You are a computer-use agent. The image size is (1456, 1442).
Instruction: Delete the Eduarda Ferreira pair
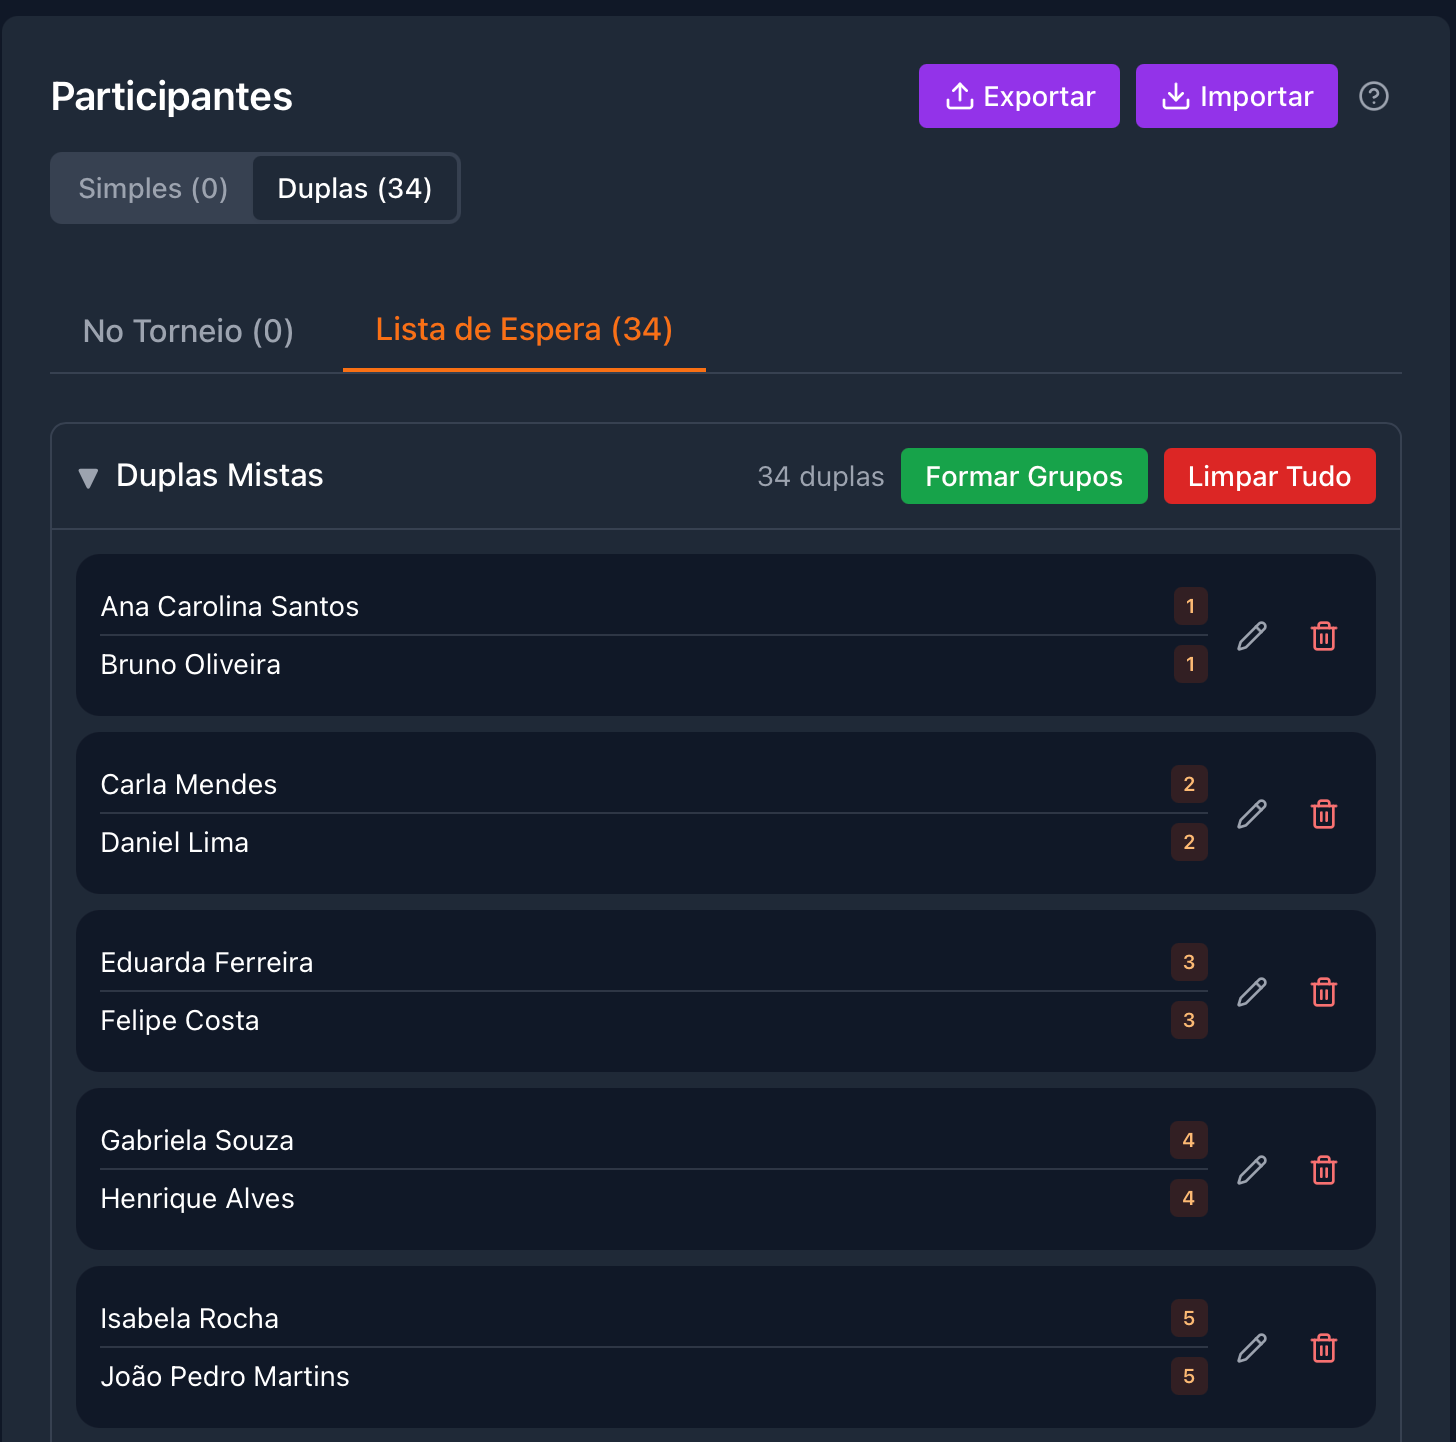(1324, 991)
